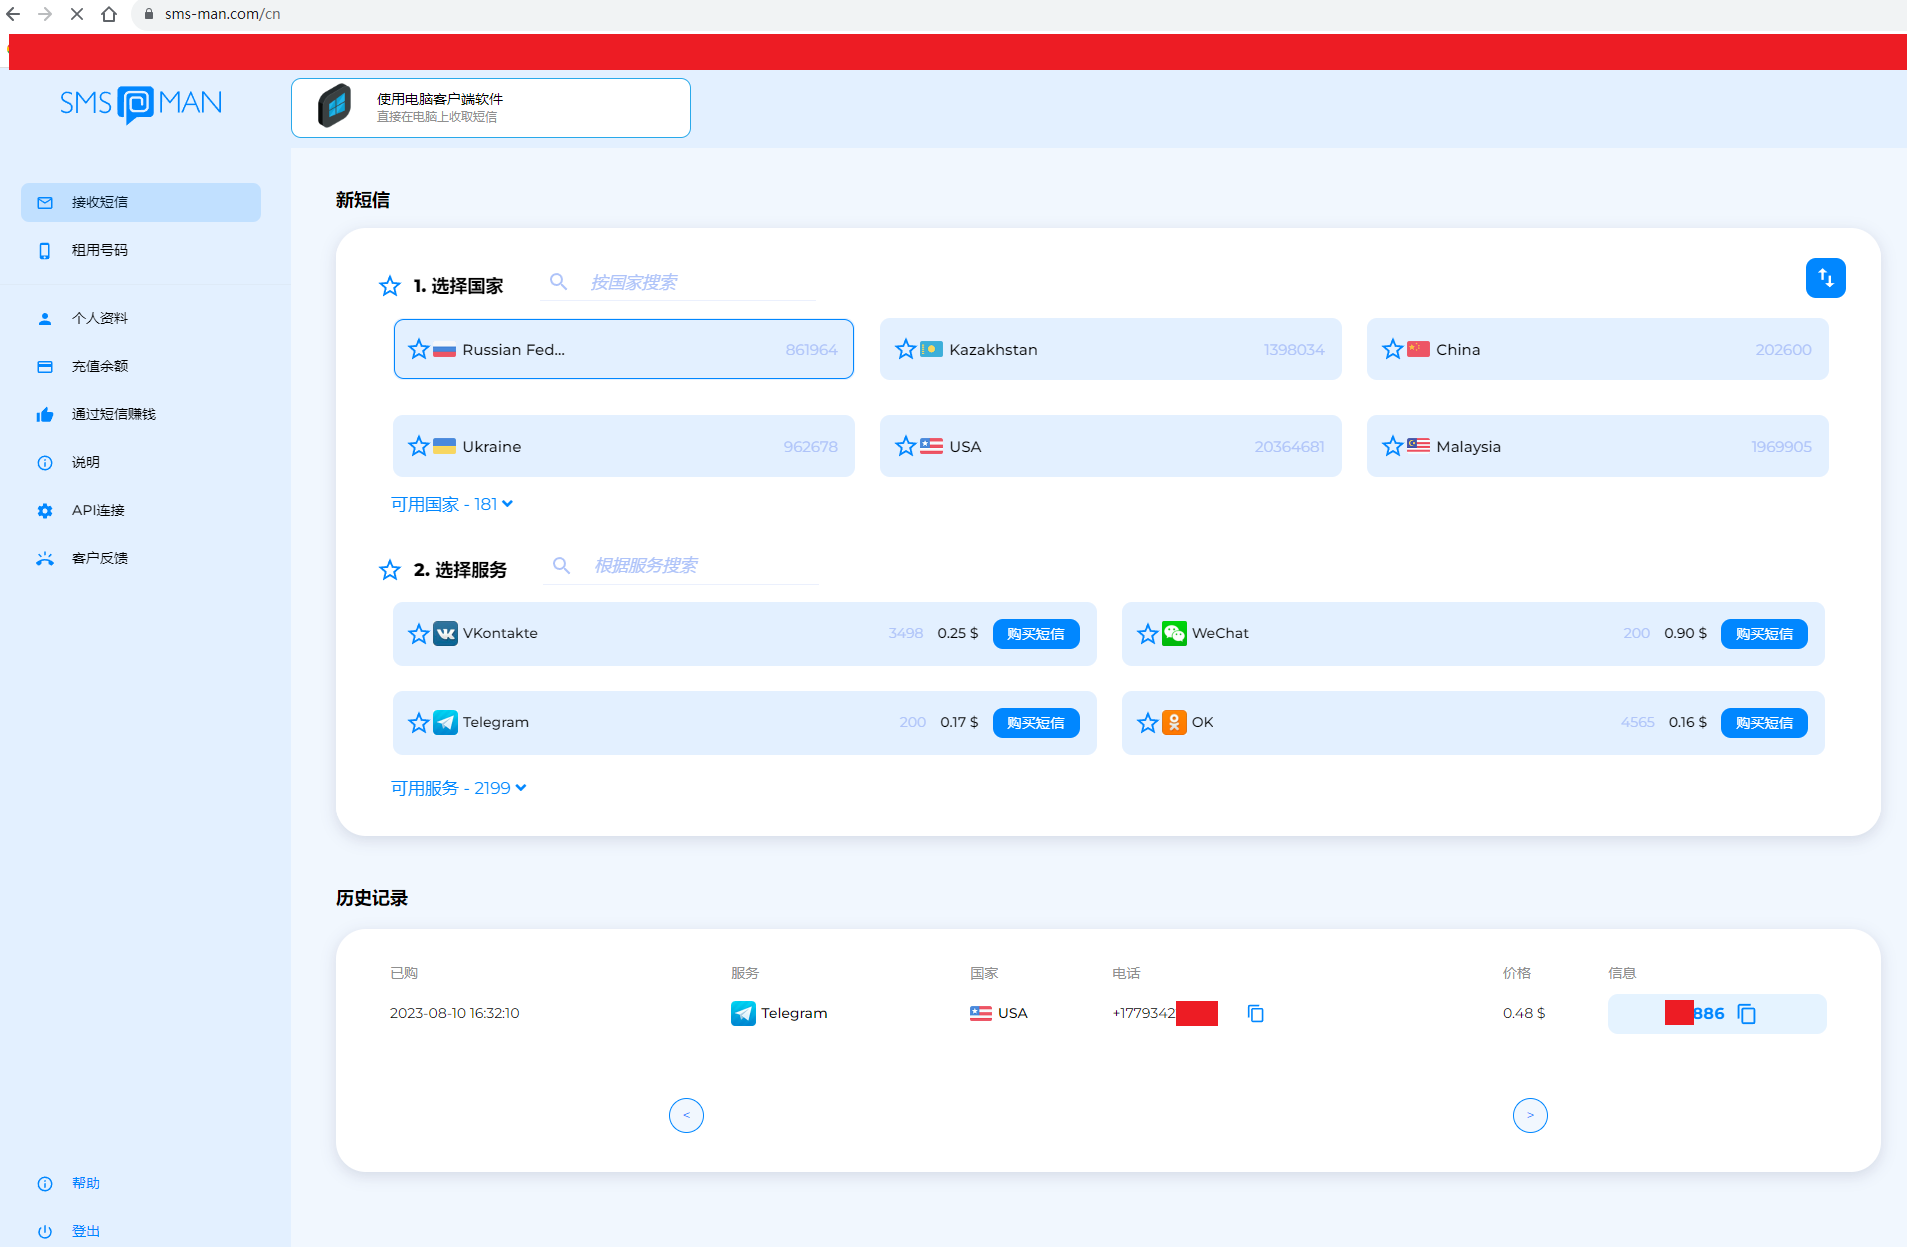Favorite Ukraine with its star
1907x1247 pixels.
click(419, 446)
